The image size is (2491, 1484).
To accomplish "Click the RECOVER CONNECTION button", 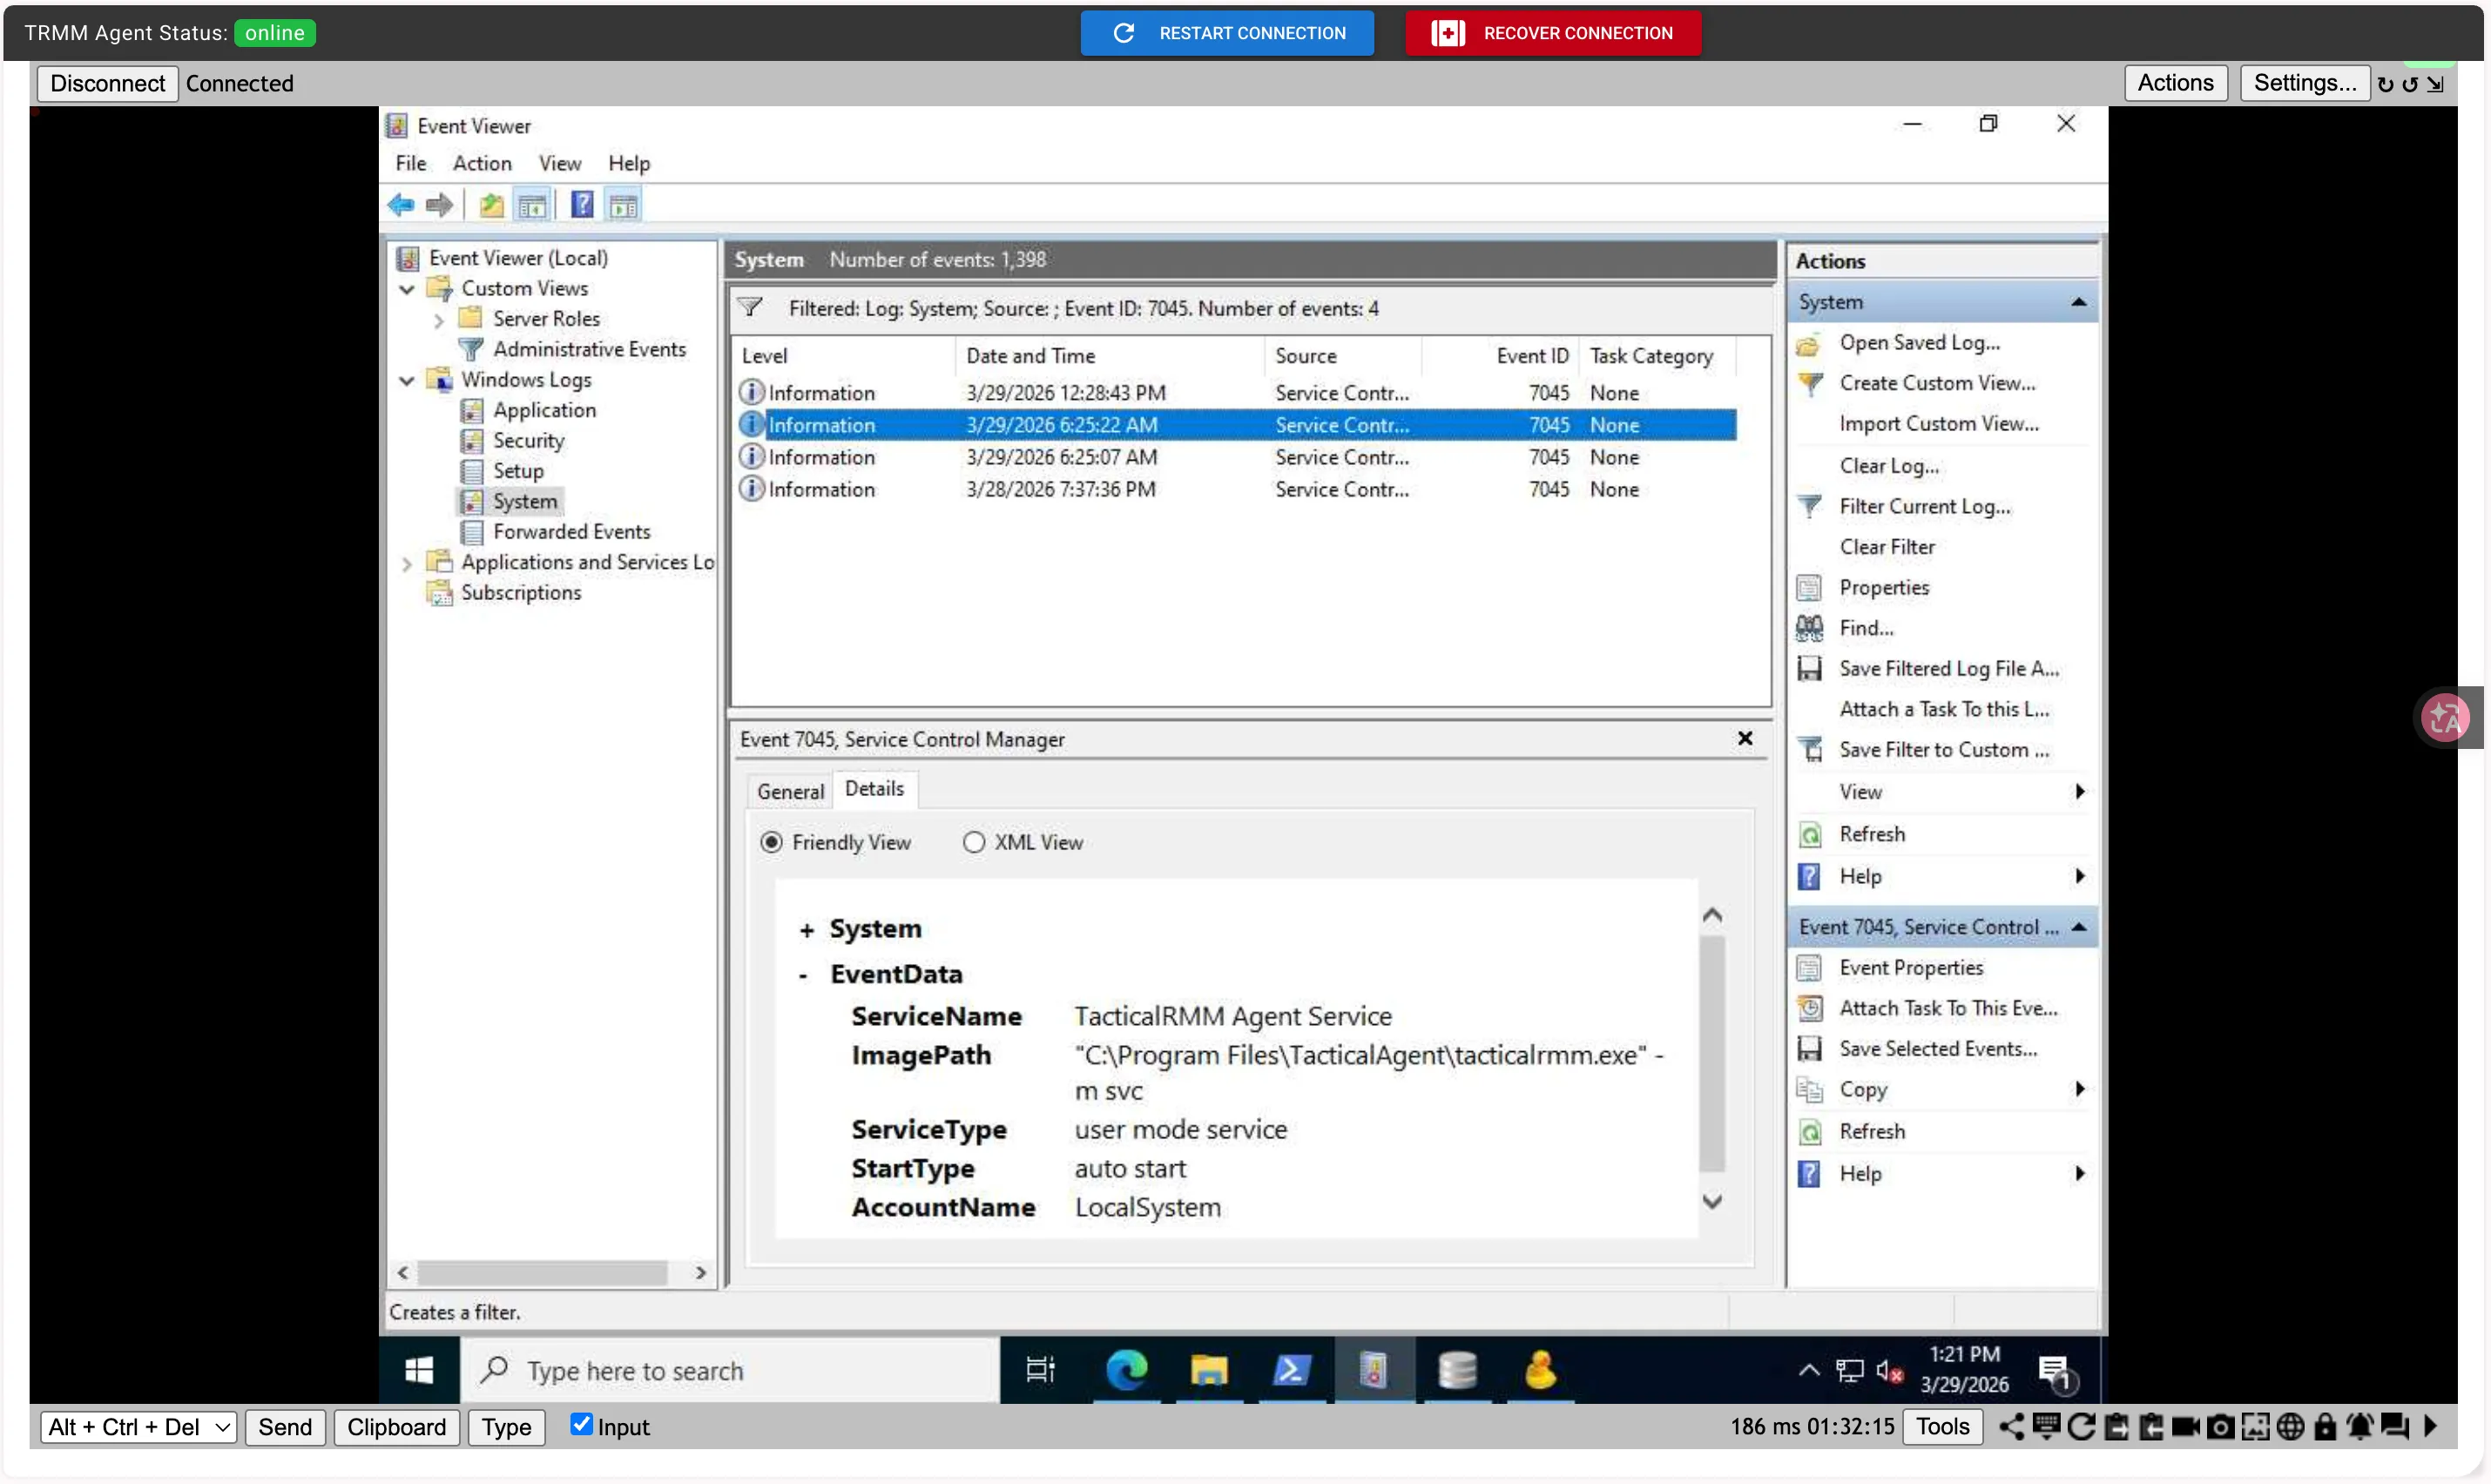I will pyautogui.click(x=1553, y=33).
